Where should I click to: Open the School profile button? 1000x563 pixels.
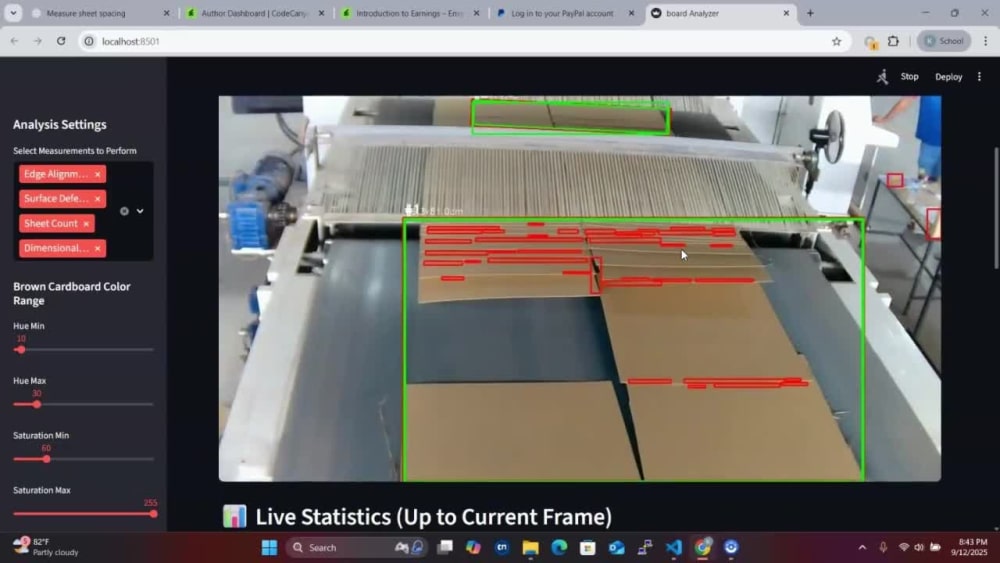click(944, 41)
